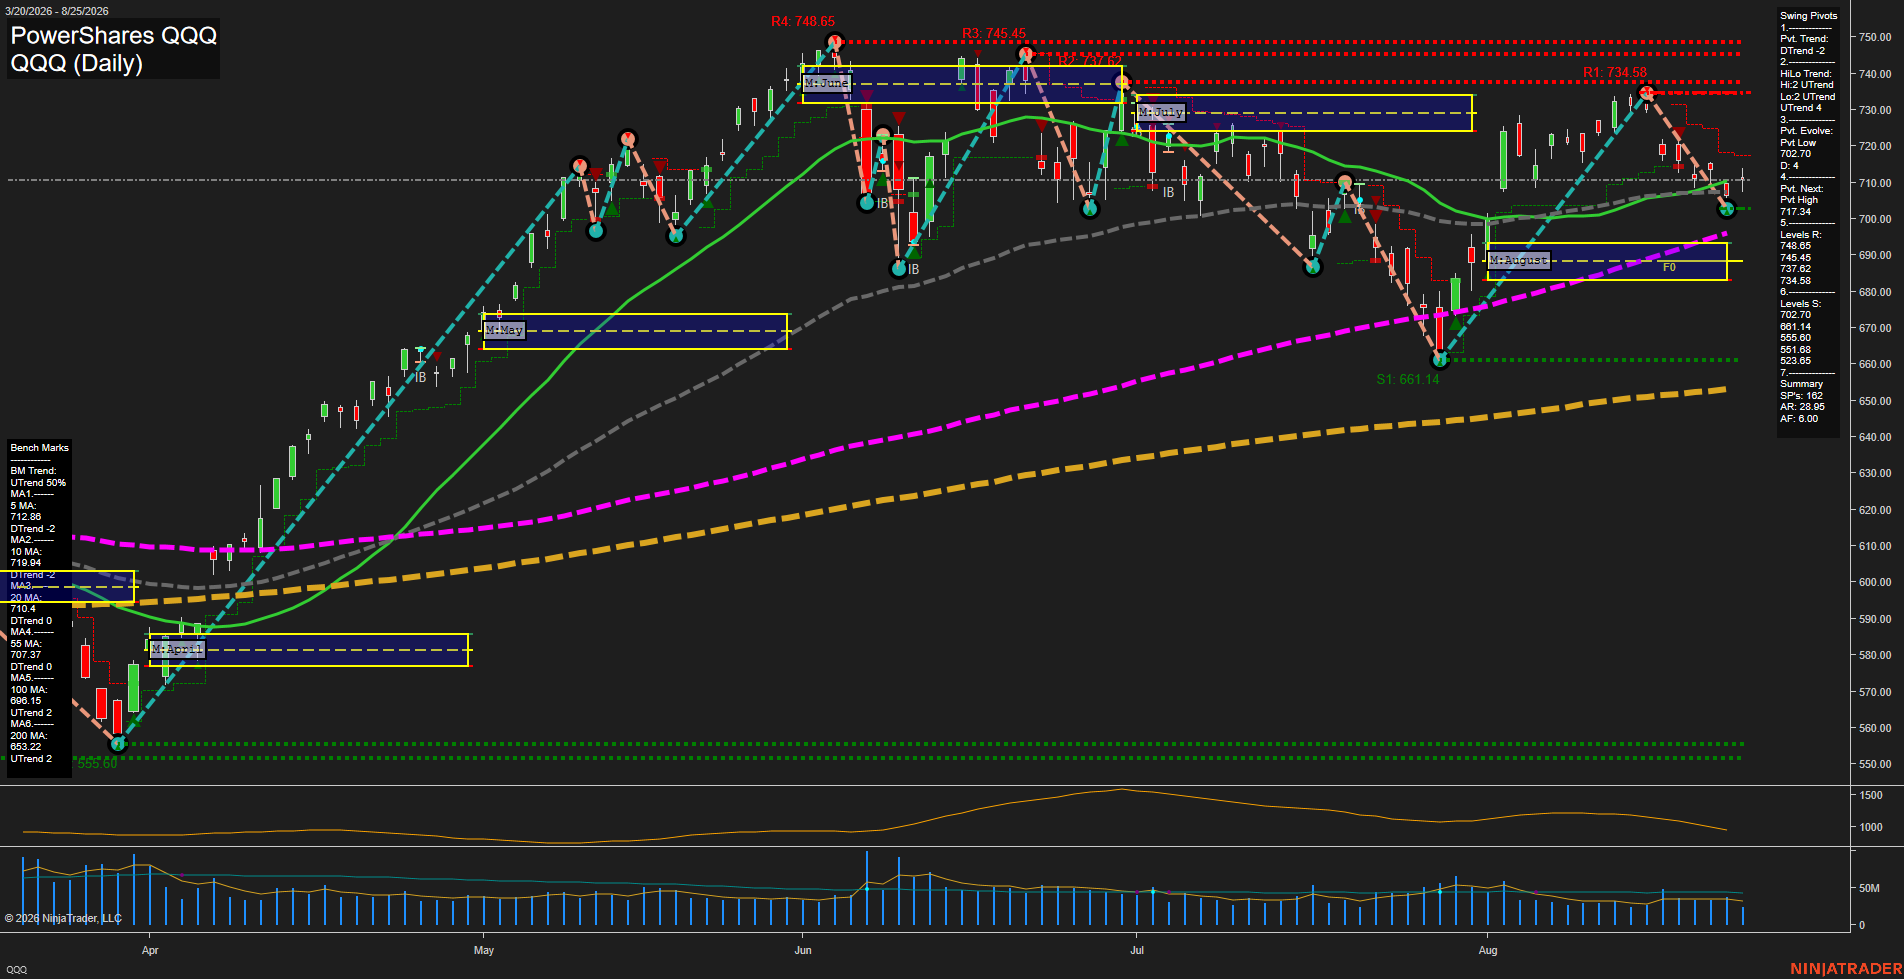The image size is (1904, 979).
Task: Click the pivot high marker at R1 734.58
Action: [1646, 93]
